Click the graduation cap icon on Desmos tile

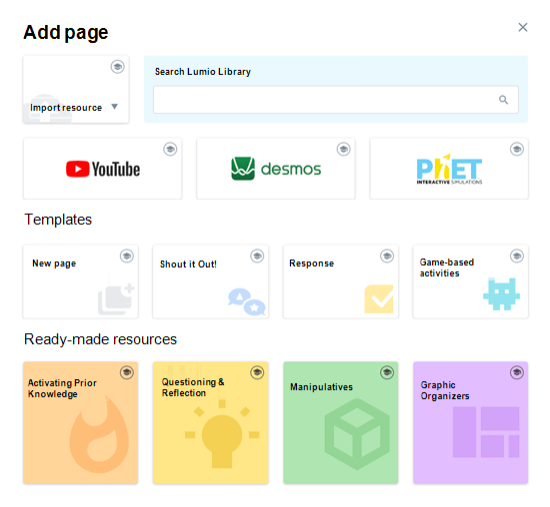coord(343,149)
